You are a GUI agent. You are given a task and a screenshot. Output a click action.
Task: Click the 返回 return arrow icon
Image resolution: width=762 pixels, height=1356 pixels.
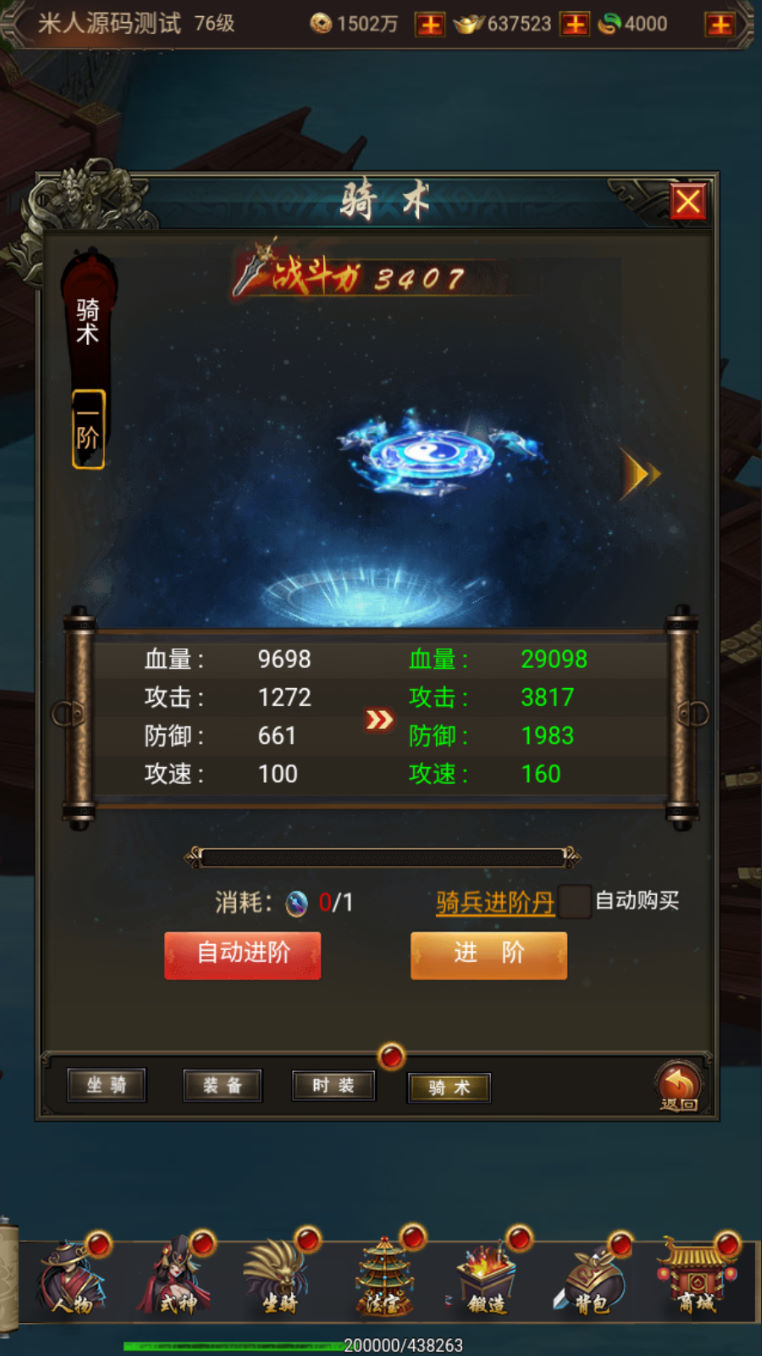click(x=678, y=1087)
